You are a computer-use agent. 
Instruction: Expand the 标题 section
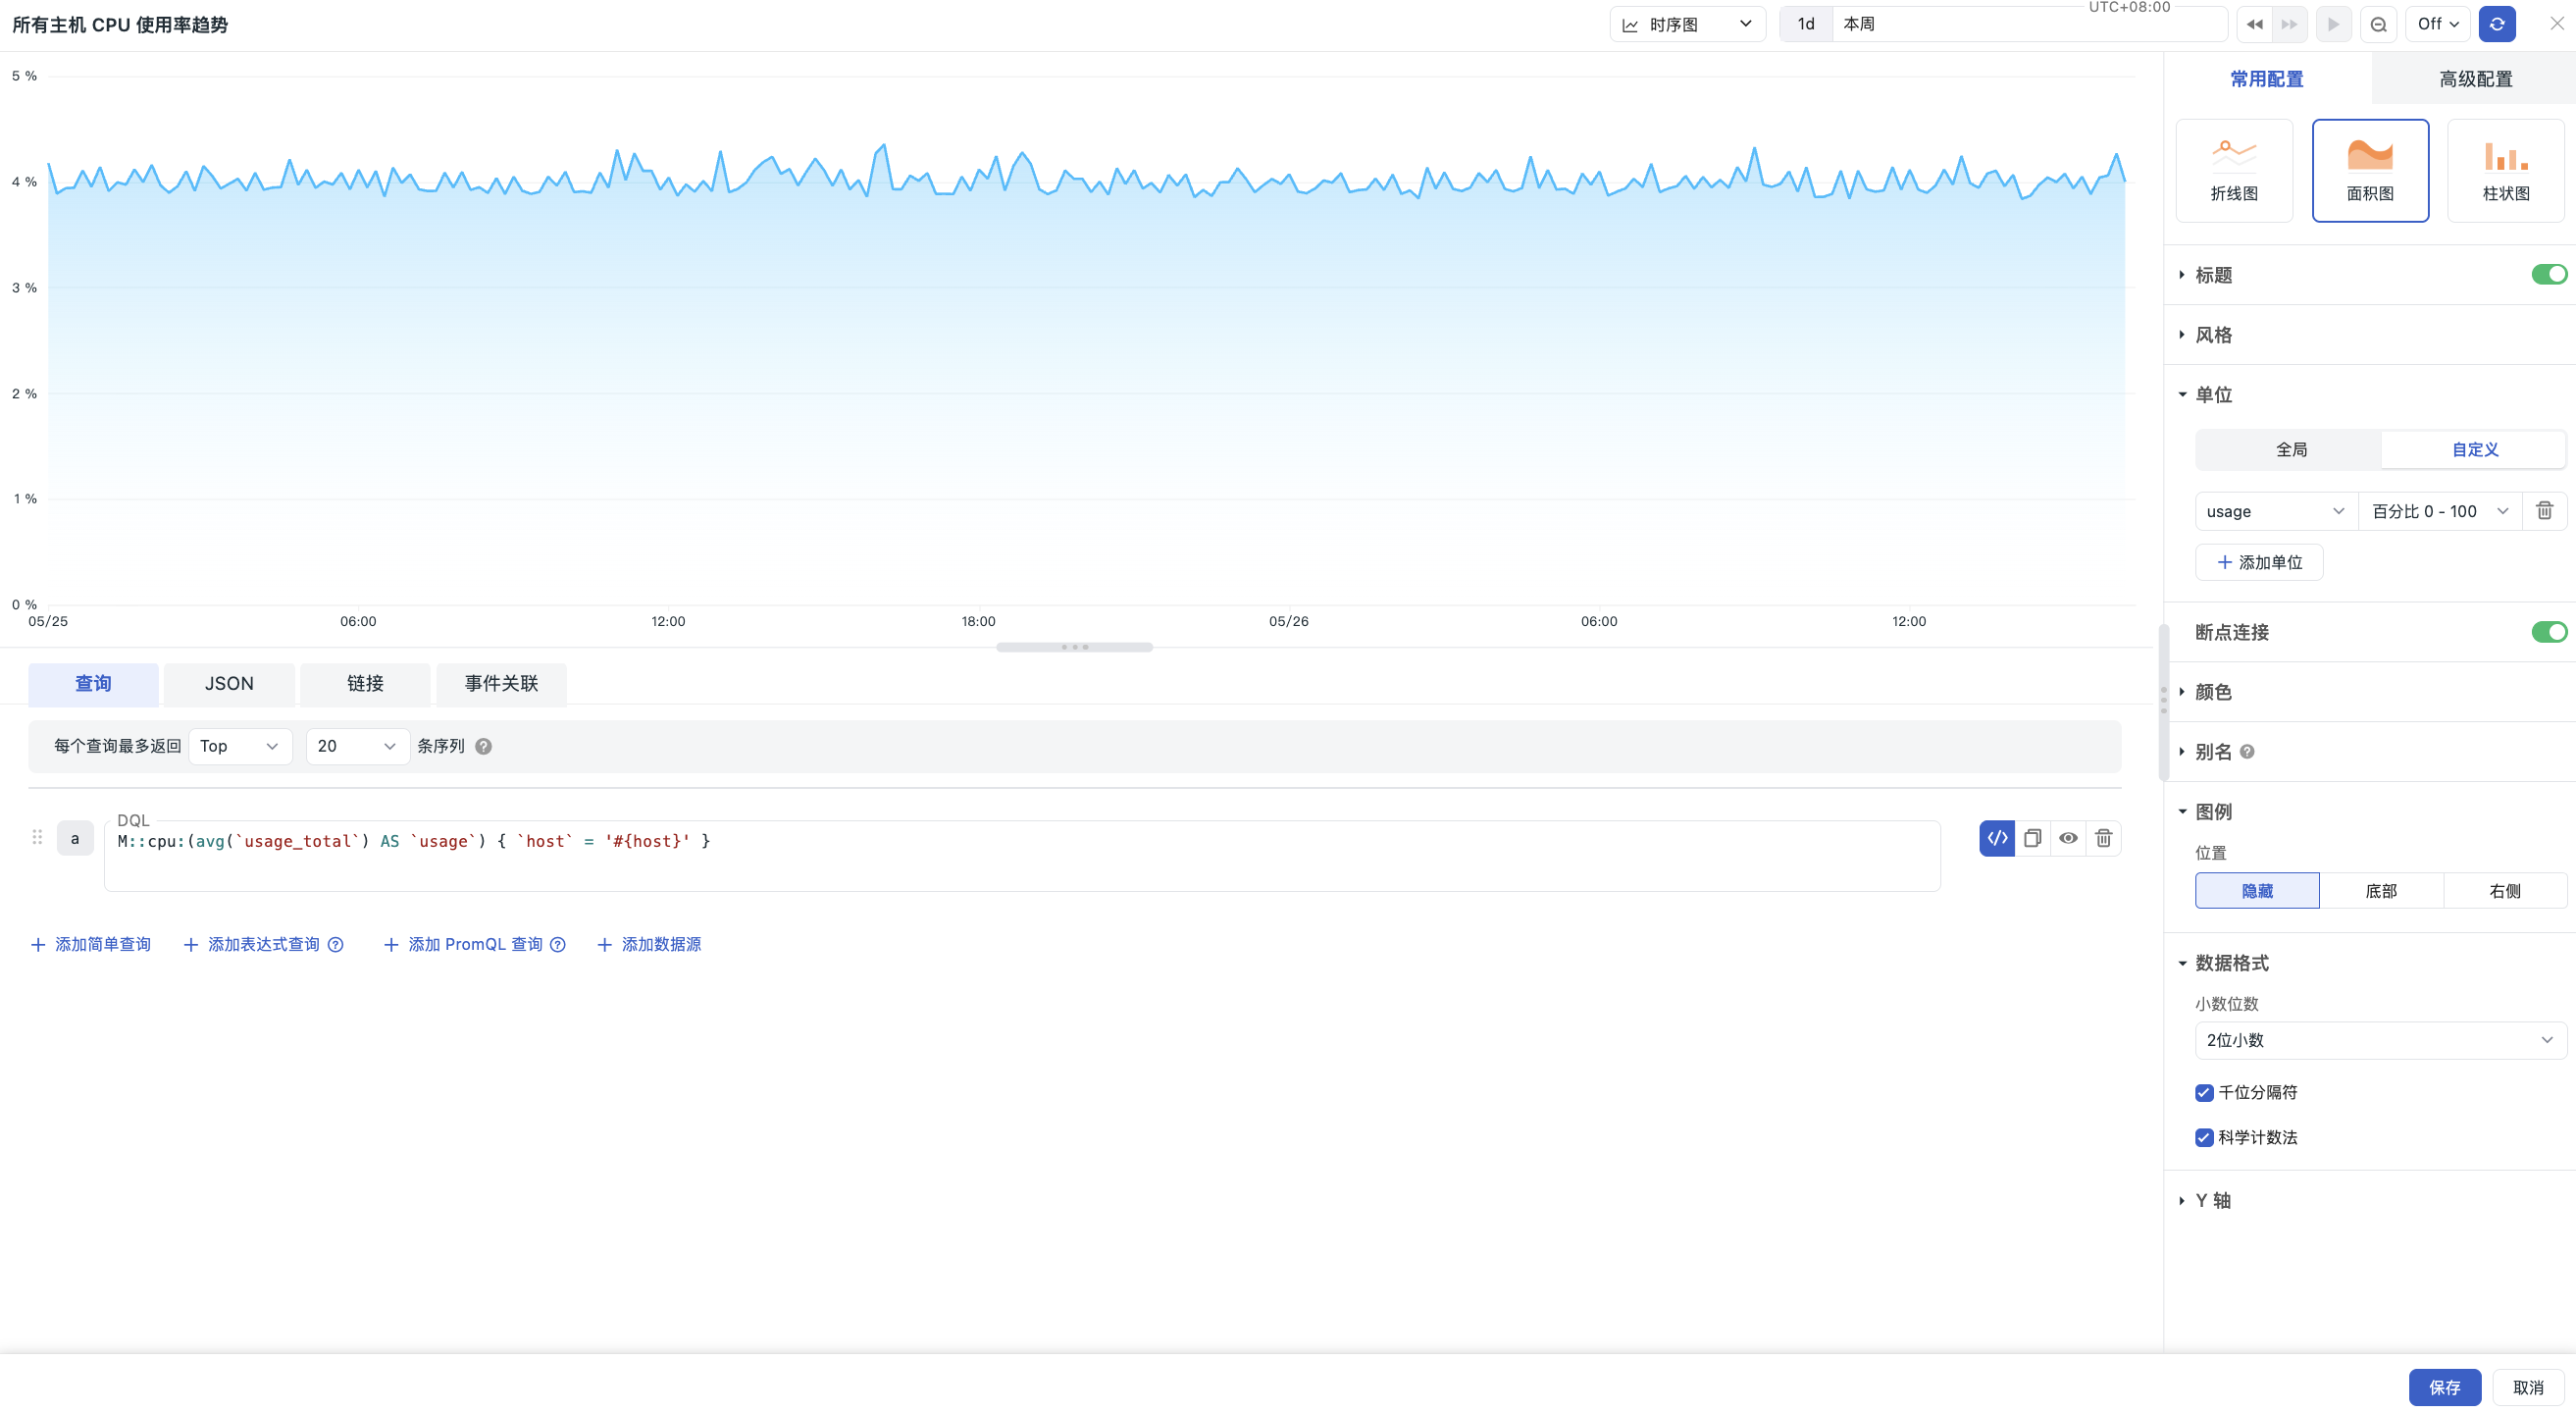point(2213,275)
